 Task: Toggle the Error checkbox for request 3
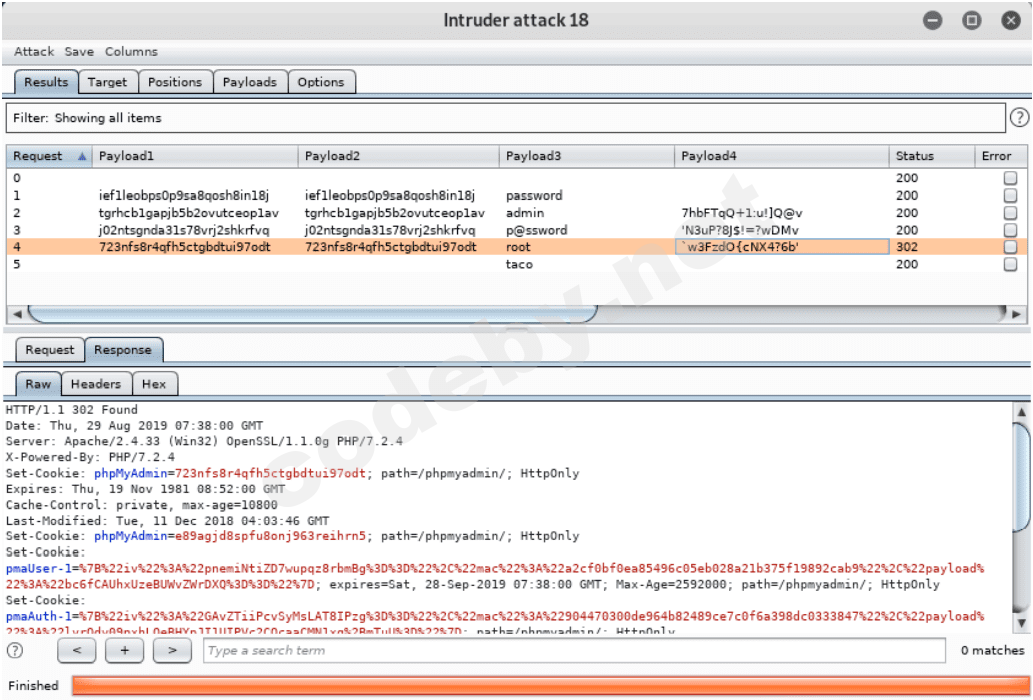pos(1010,230)
